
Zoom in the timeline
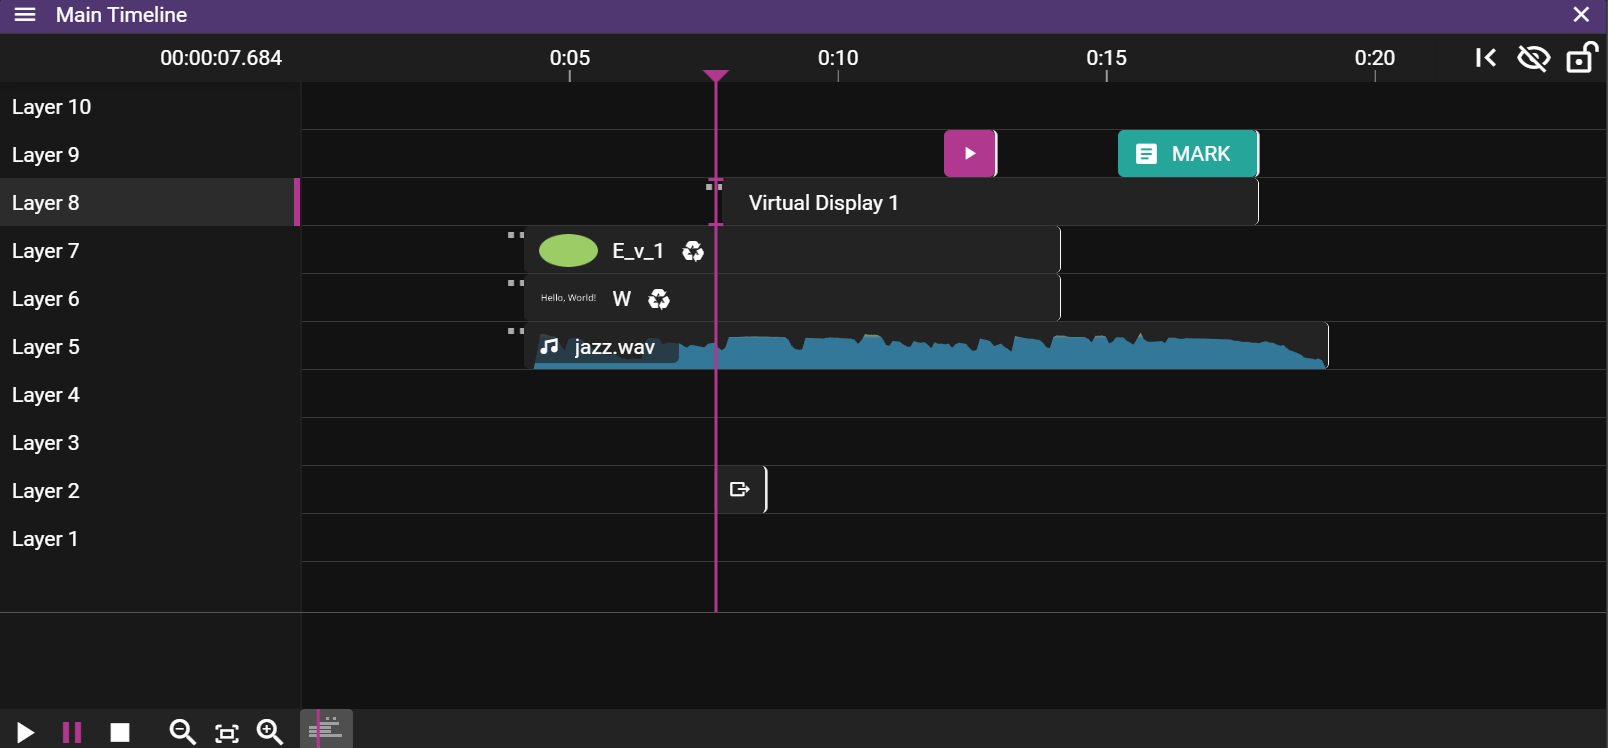270,732
